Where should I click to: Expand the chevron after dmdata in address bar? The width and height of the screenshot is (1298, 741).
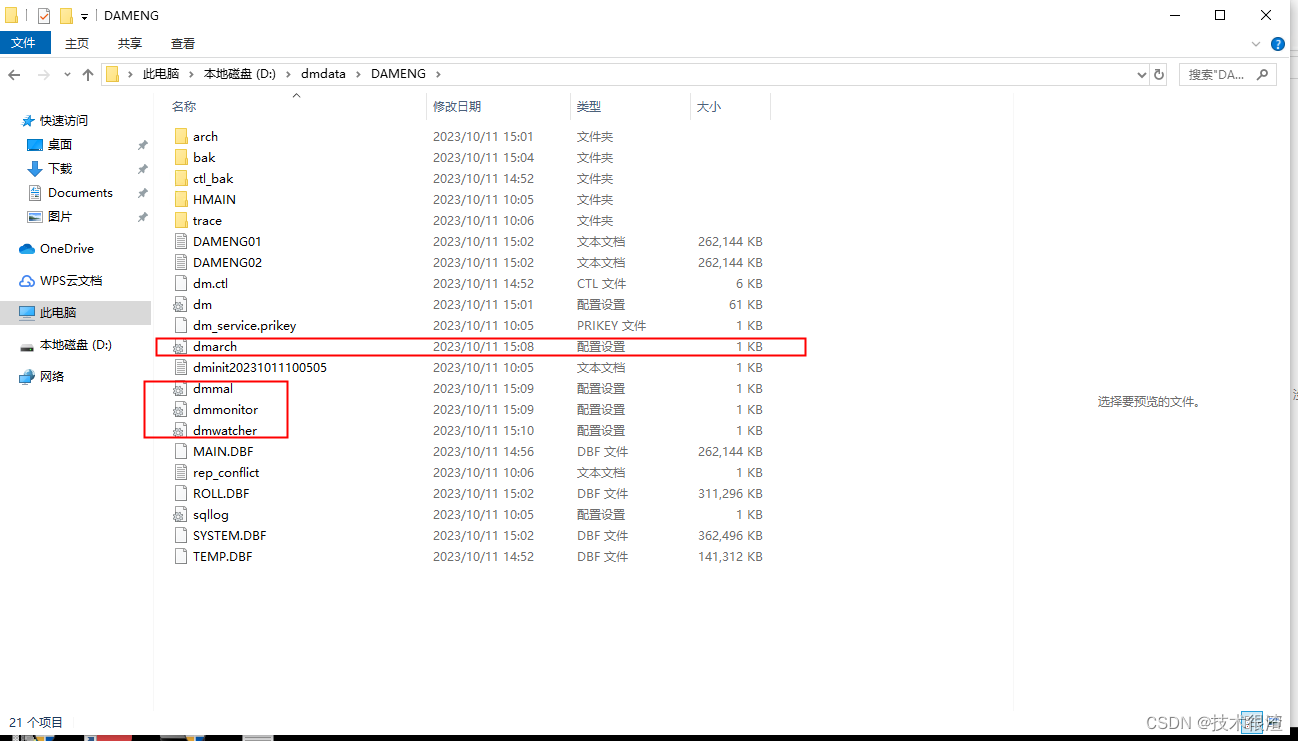tap(358, 74)
